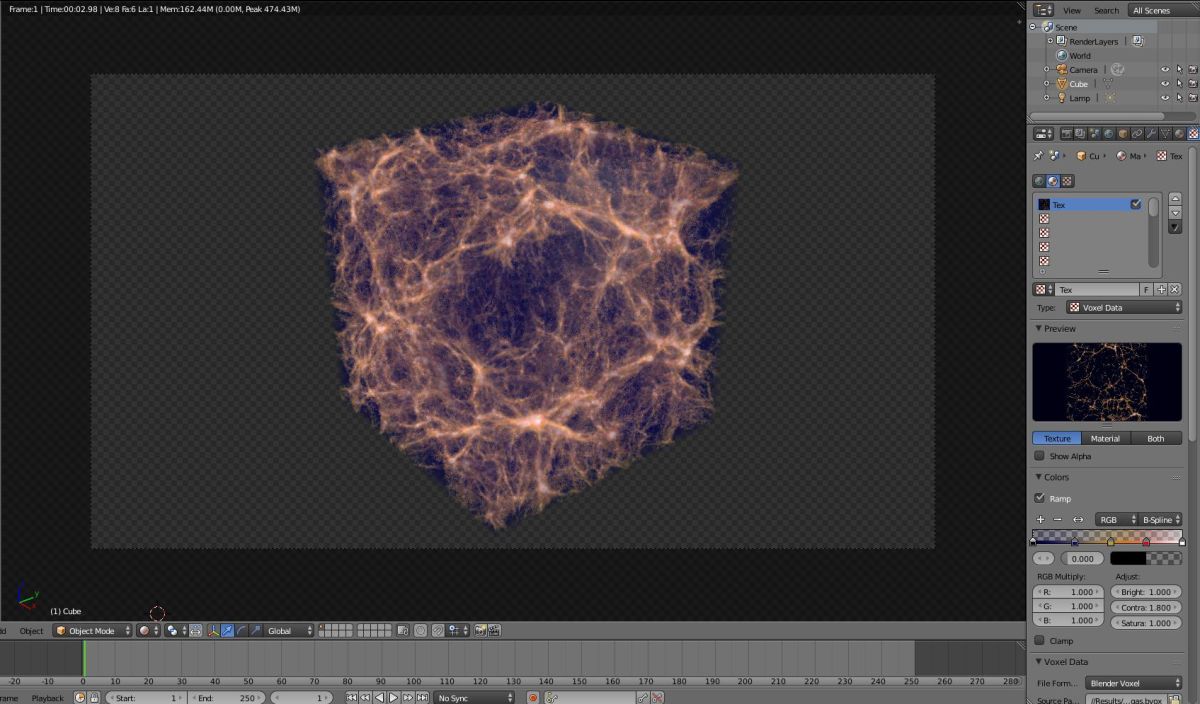The height and width of the screenshot is (704, 1200).
Task: Uncheck the Ramp checkbox
Action: click(x=1039, y=498)
